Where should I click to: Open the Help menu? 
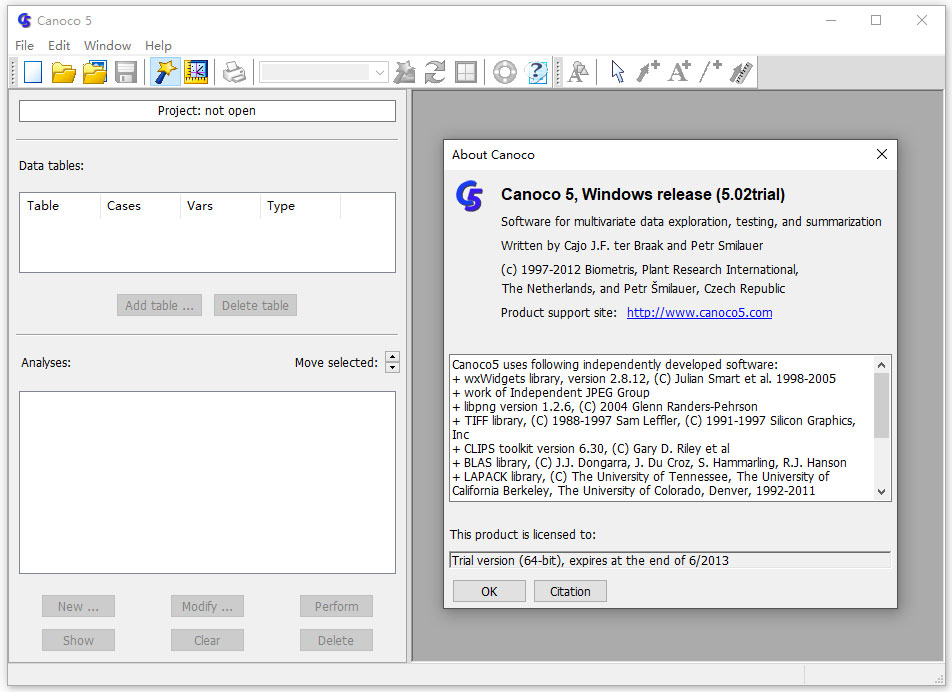tap(158, 46)
